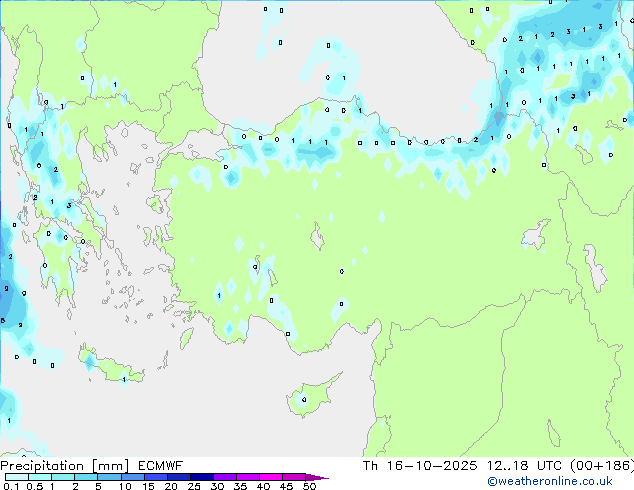Screen dimensions: 634x490
Task: Click the 0.1 to 0.5 mm legend swatch
Action: [x=17, y=477]
